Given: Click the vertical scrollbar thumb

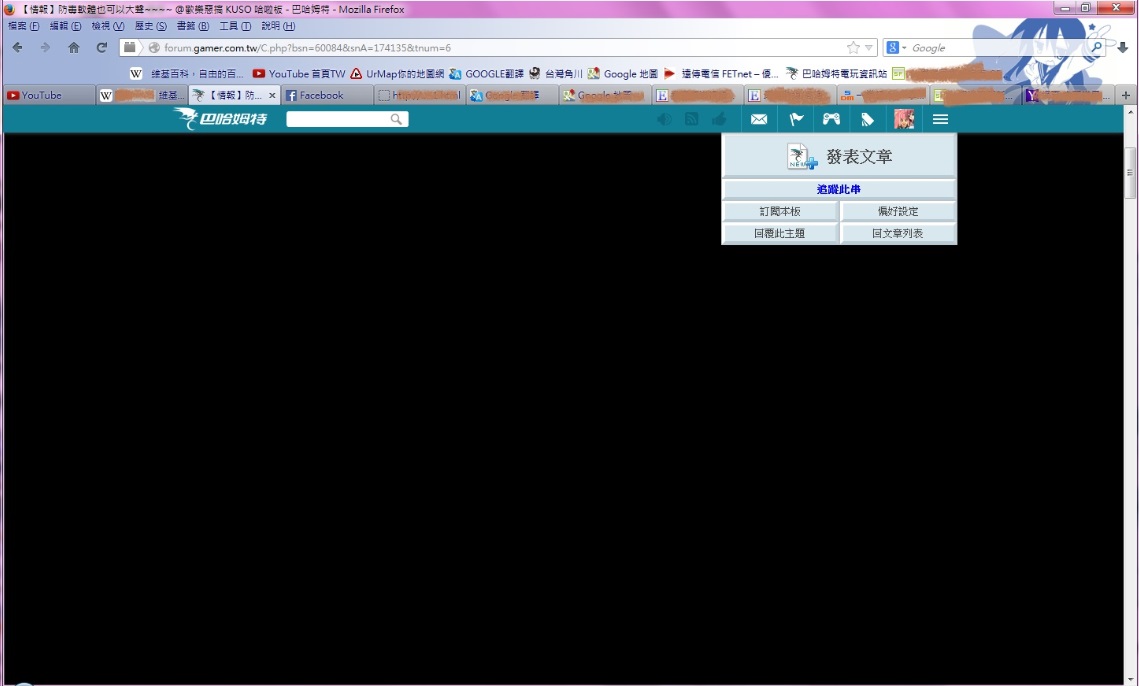Looking at the screenshot, I should [x=1130, y=173].
